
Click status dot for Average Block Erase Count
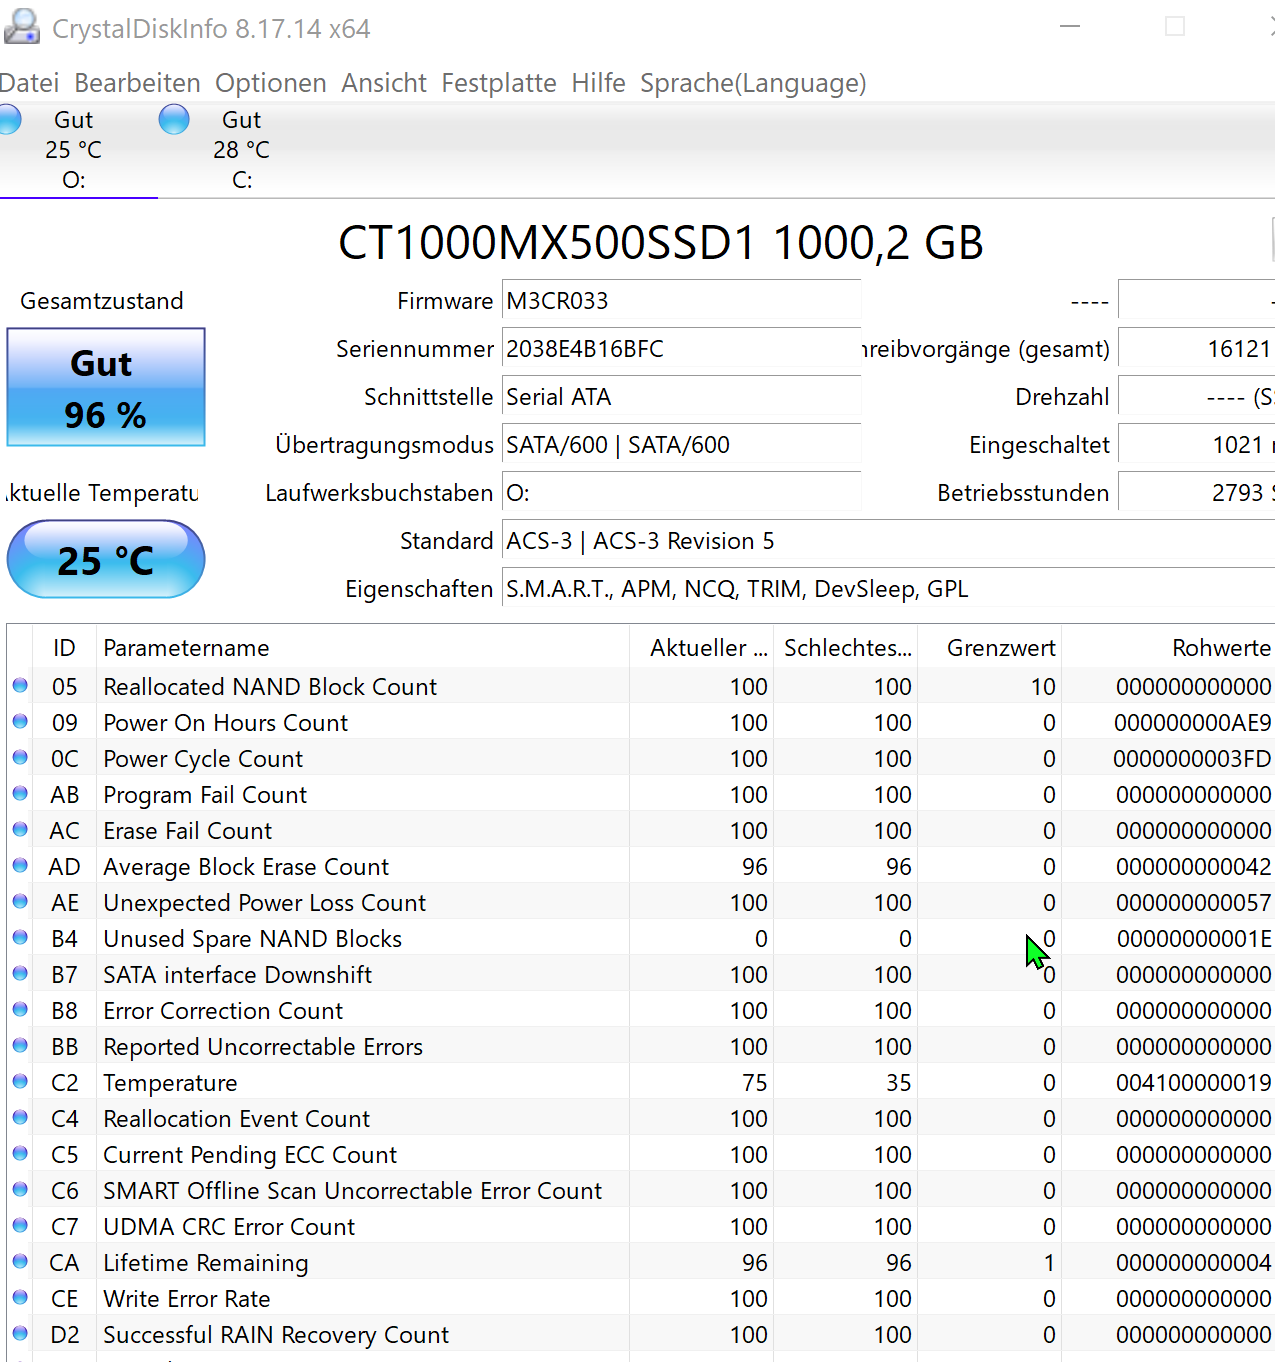[20, 866]
